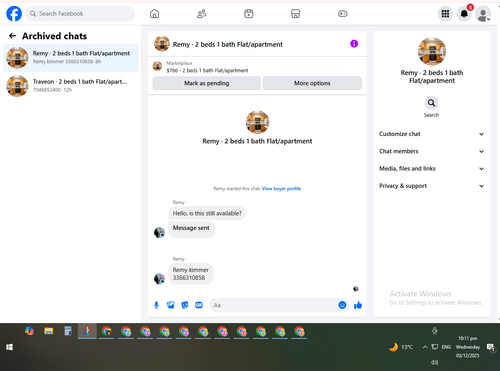The image size is (500, 371).
Task: Open the notifications bell
Action: pos(464,14)
